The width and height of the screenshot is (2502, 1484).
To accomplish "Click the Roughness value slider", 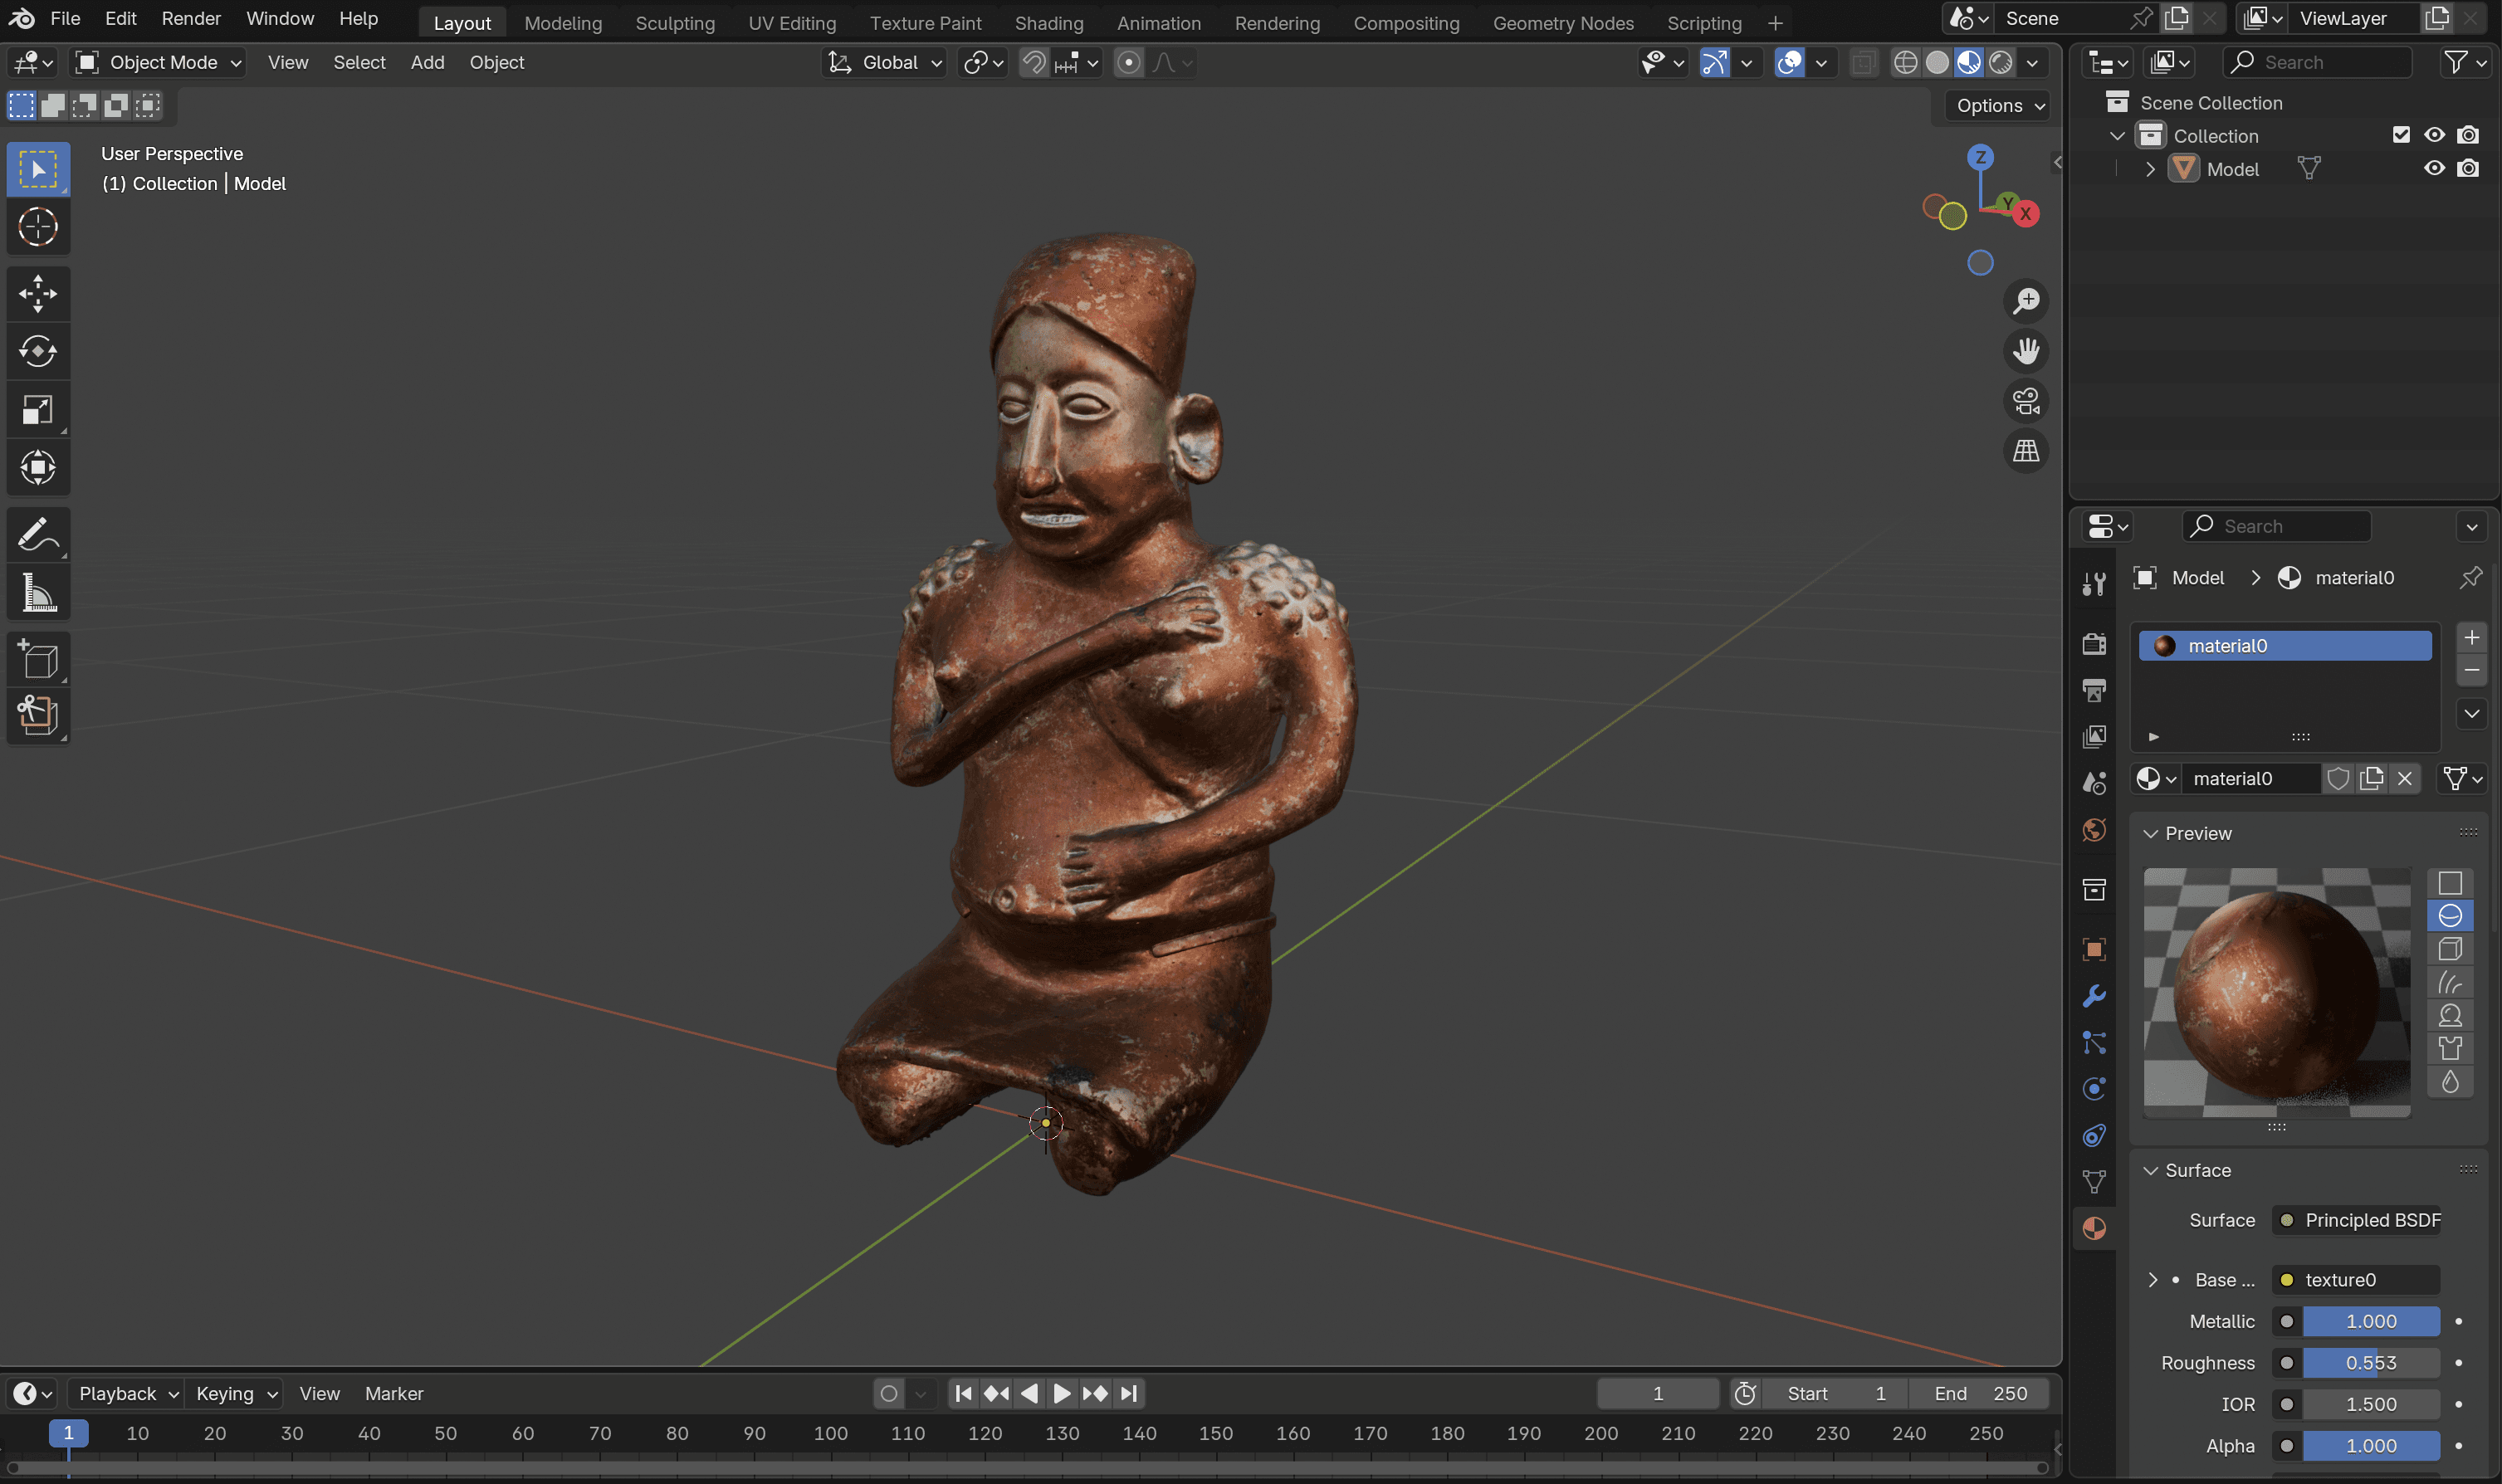I will pos(2370,1362).
